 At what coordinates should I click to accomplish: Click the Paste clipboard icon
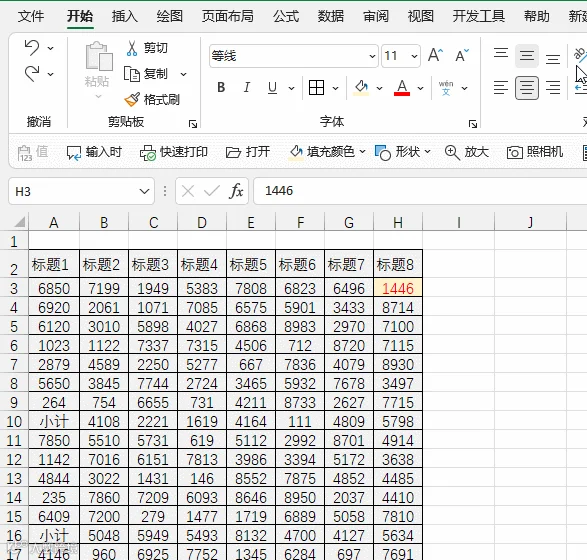pos(99,56)
